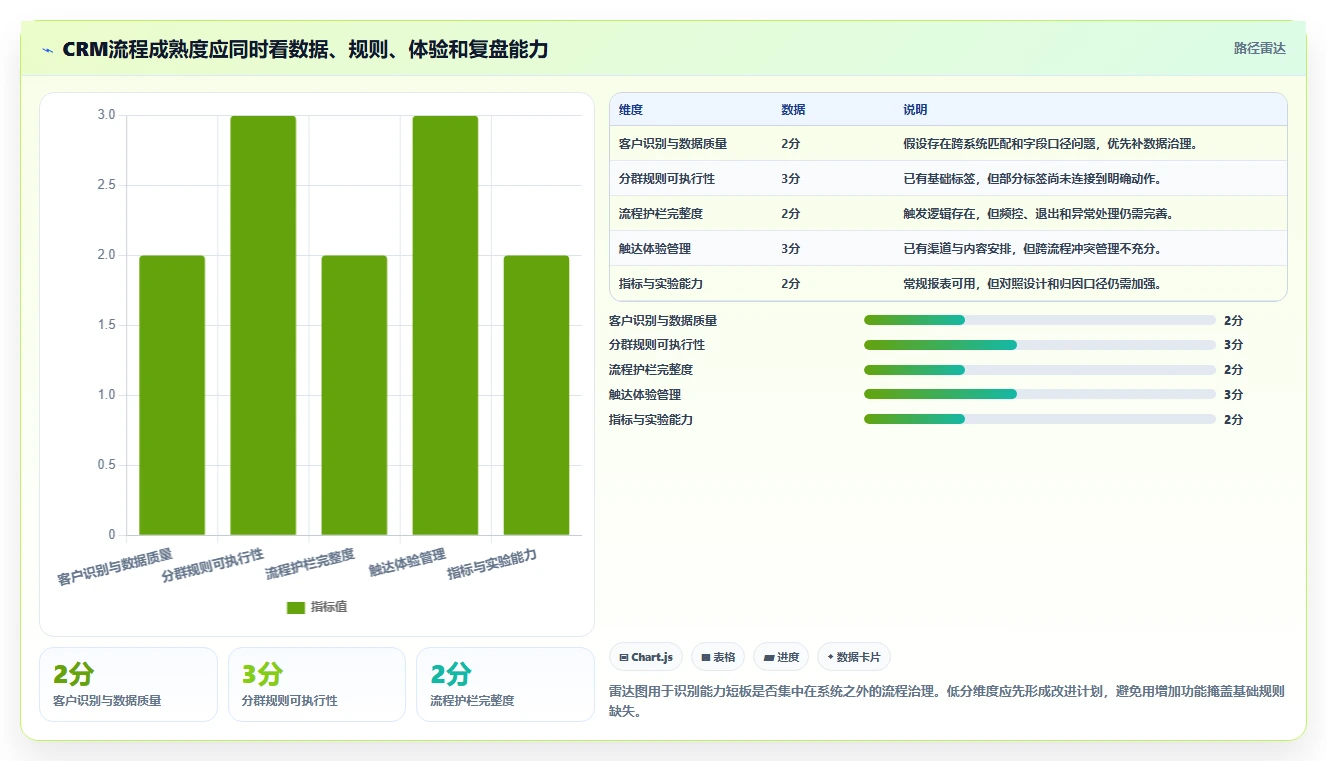Click the lightning icon beside the CRM title
Image resolution: width=1327 pixels, height=761 pixels.
(48, 50)
